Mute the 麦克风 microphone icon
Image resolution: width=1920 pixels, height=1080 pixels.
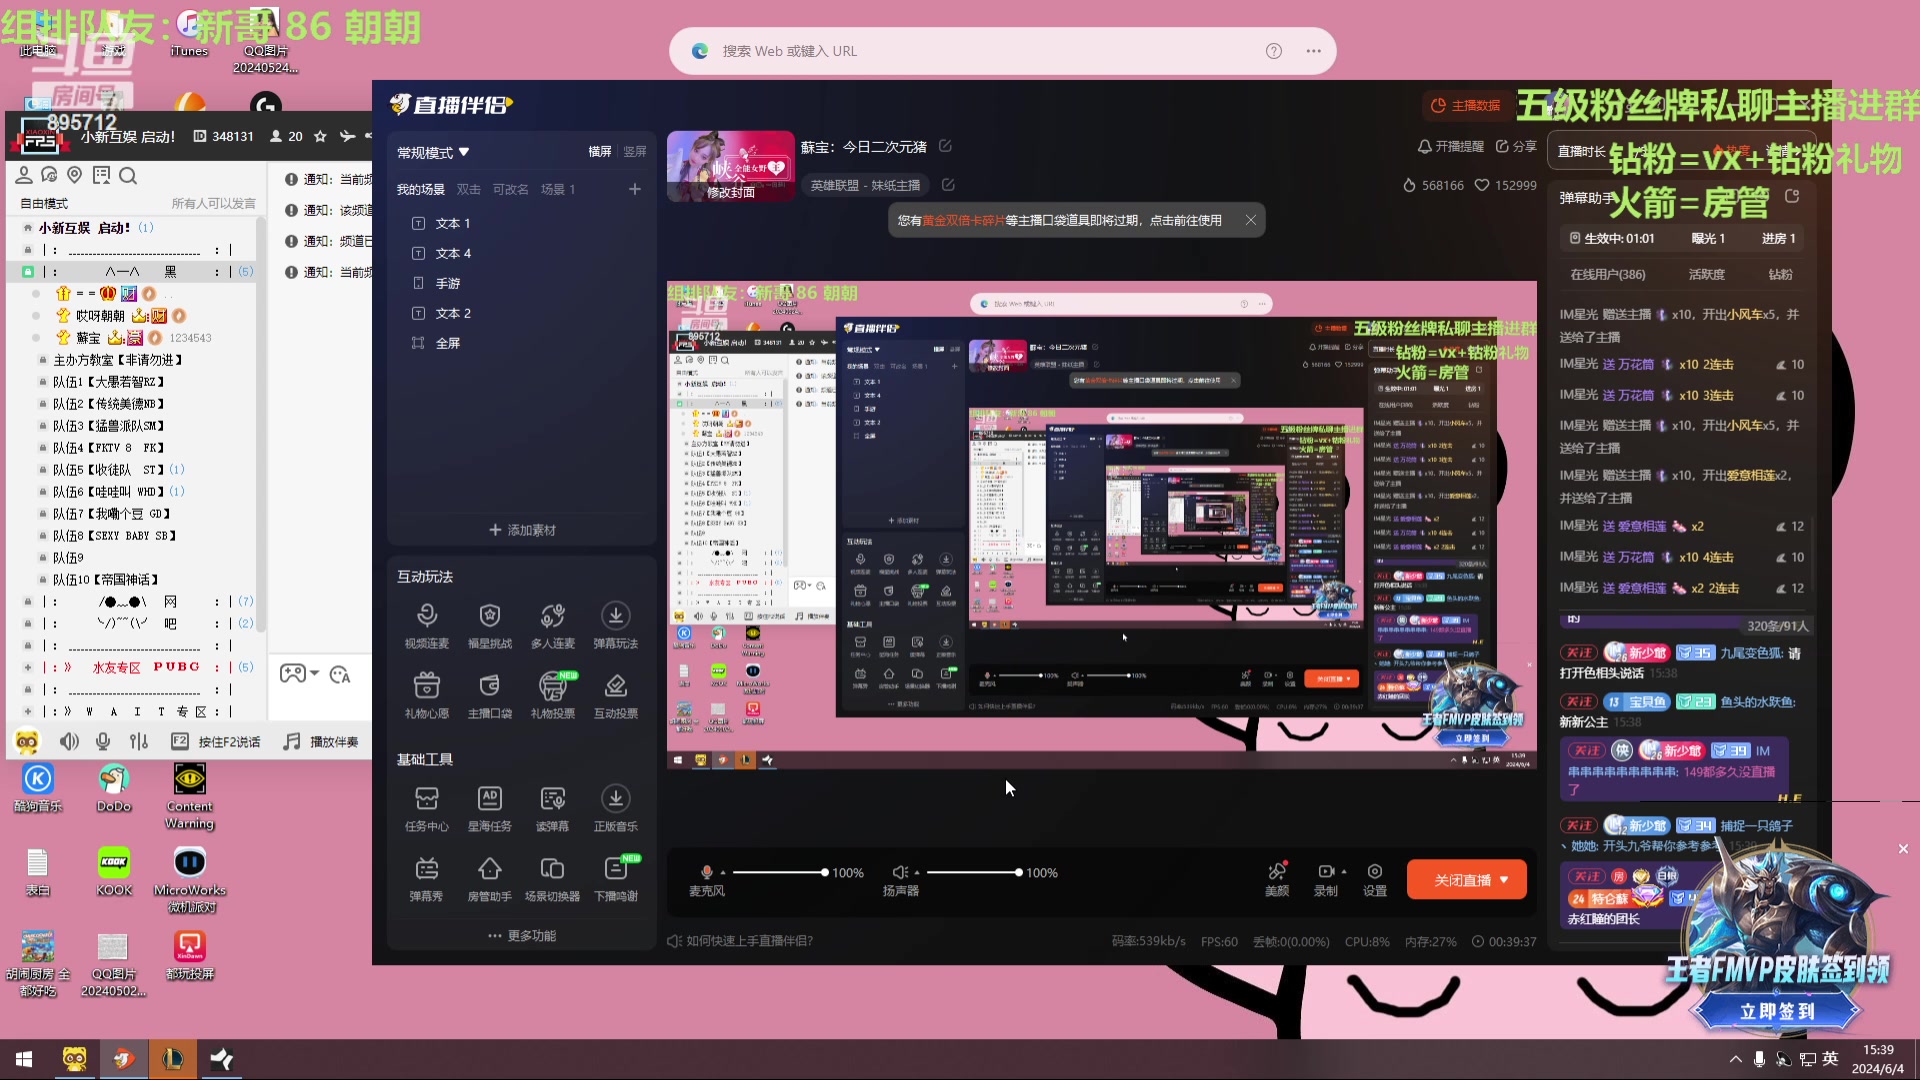[706, 873]
